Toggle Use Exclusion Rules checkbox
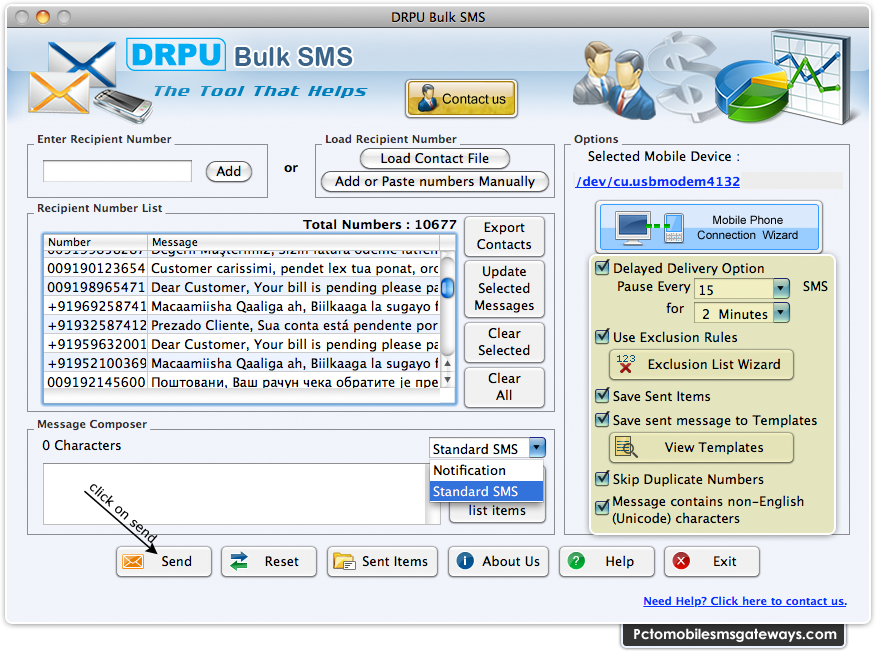Image resolution: width=876 pixels, height=651 pixels. coord(602,337)
